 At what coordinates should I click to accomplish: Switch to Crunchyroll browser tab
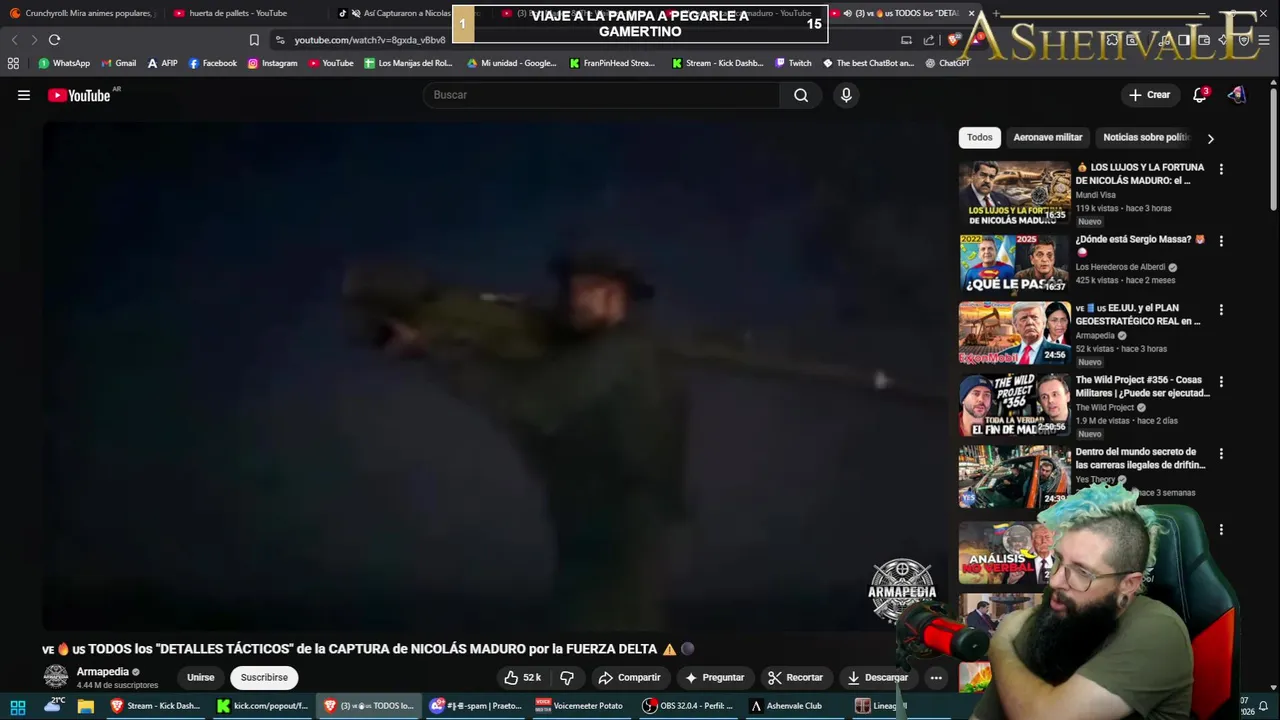click(x=82, y=13)
